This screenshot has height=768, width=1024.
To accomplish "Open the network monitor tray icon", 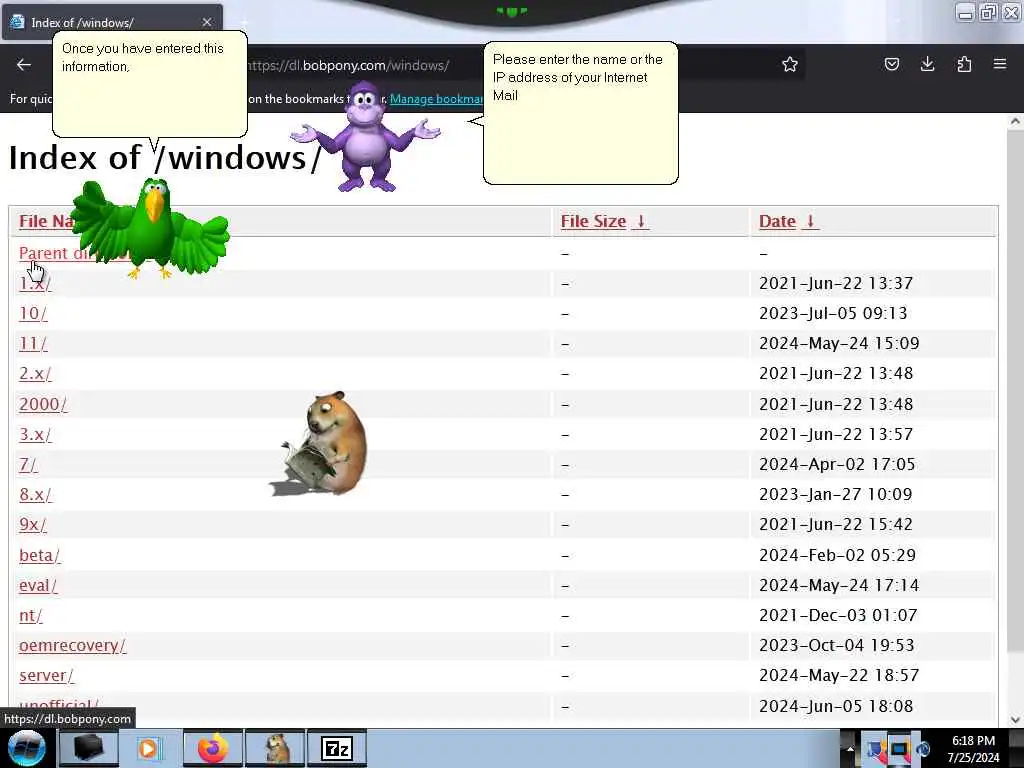I will [x=900, y=749].
